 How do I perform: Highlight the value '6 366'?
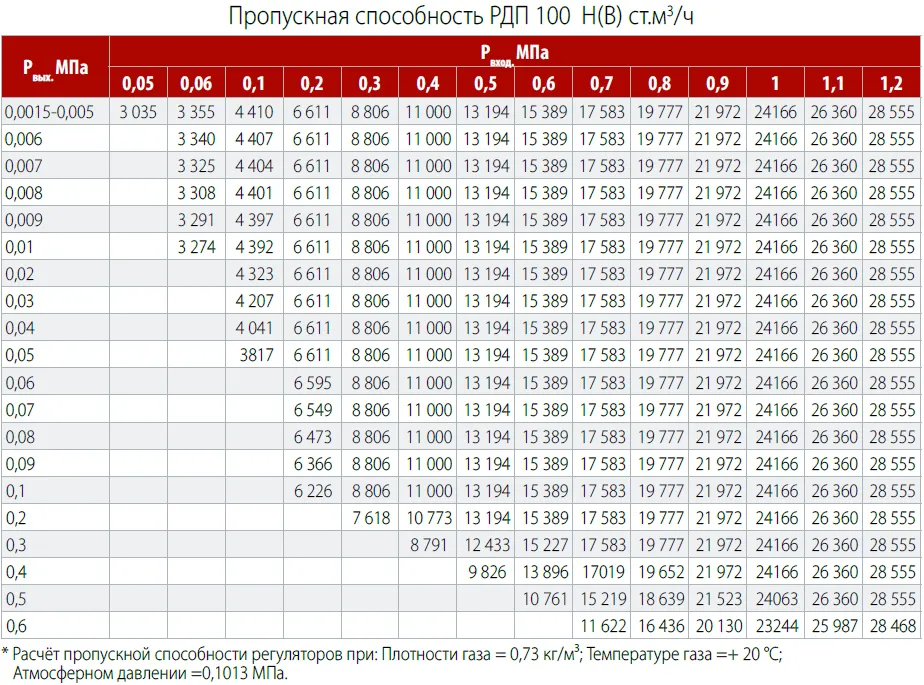[313, 464]
